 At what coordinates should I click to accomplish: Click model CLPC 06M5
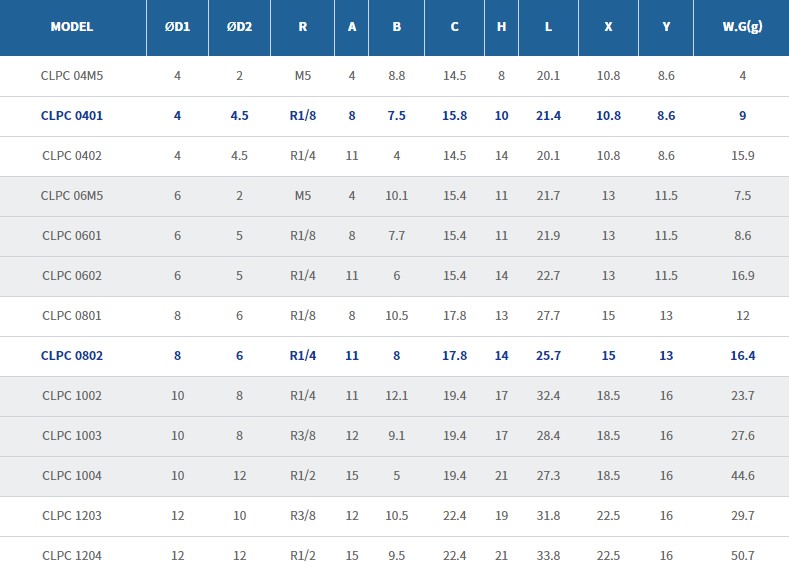[72, 196]
